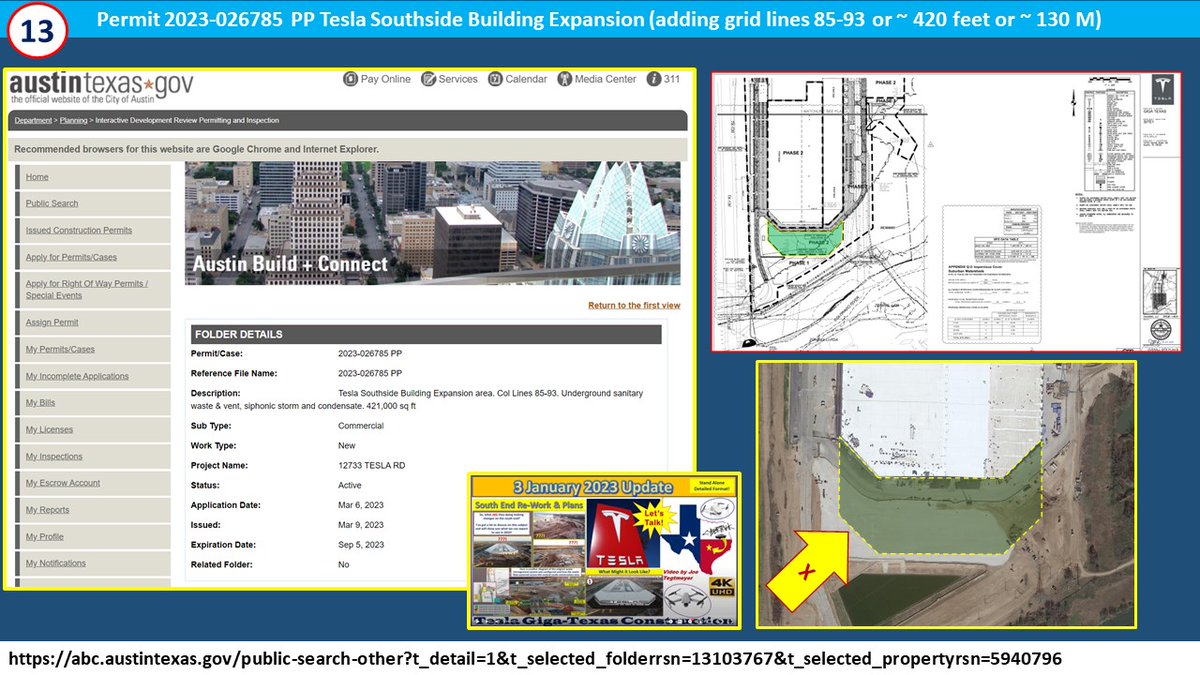1200x675 pixels.
Task: Click the Pay Online card icon
Action: click(x=351, y=79)
